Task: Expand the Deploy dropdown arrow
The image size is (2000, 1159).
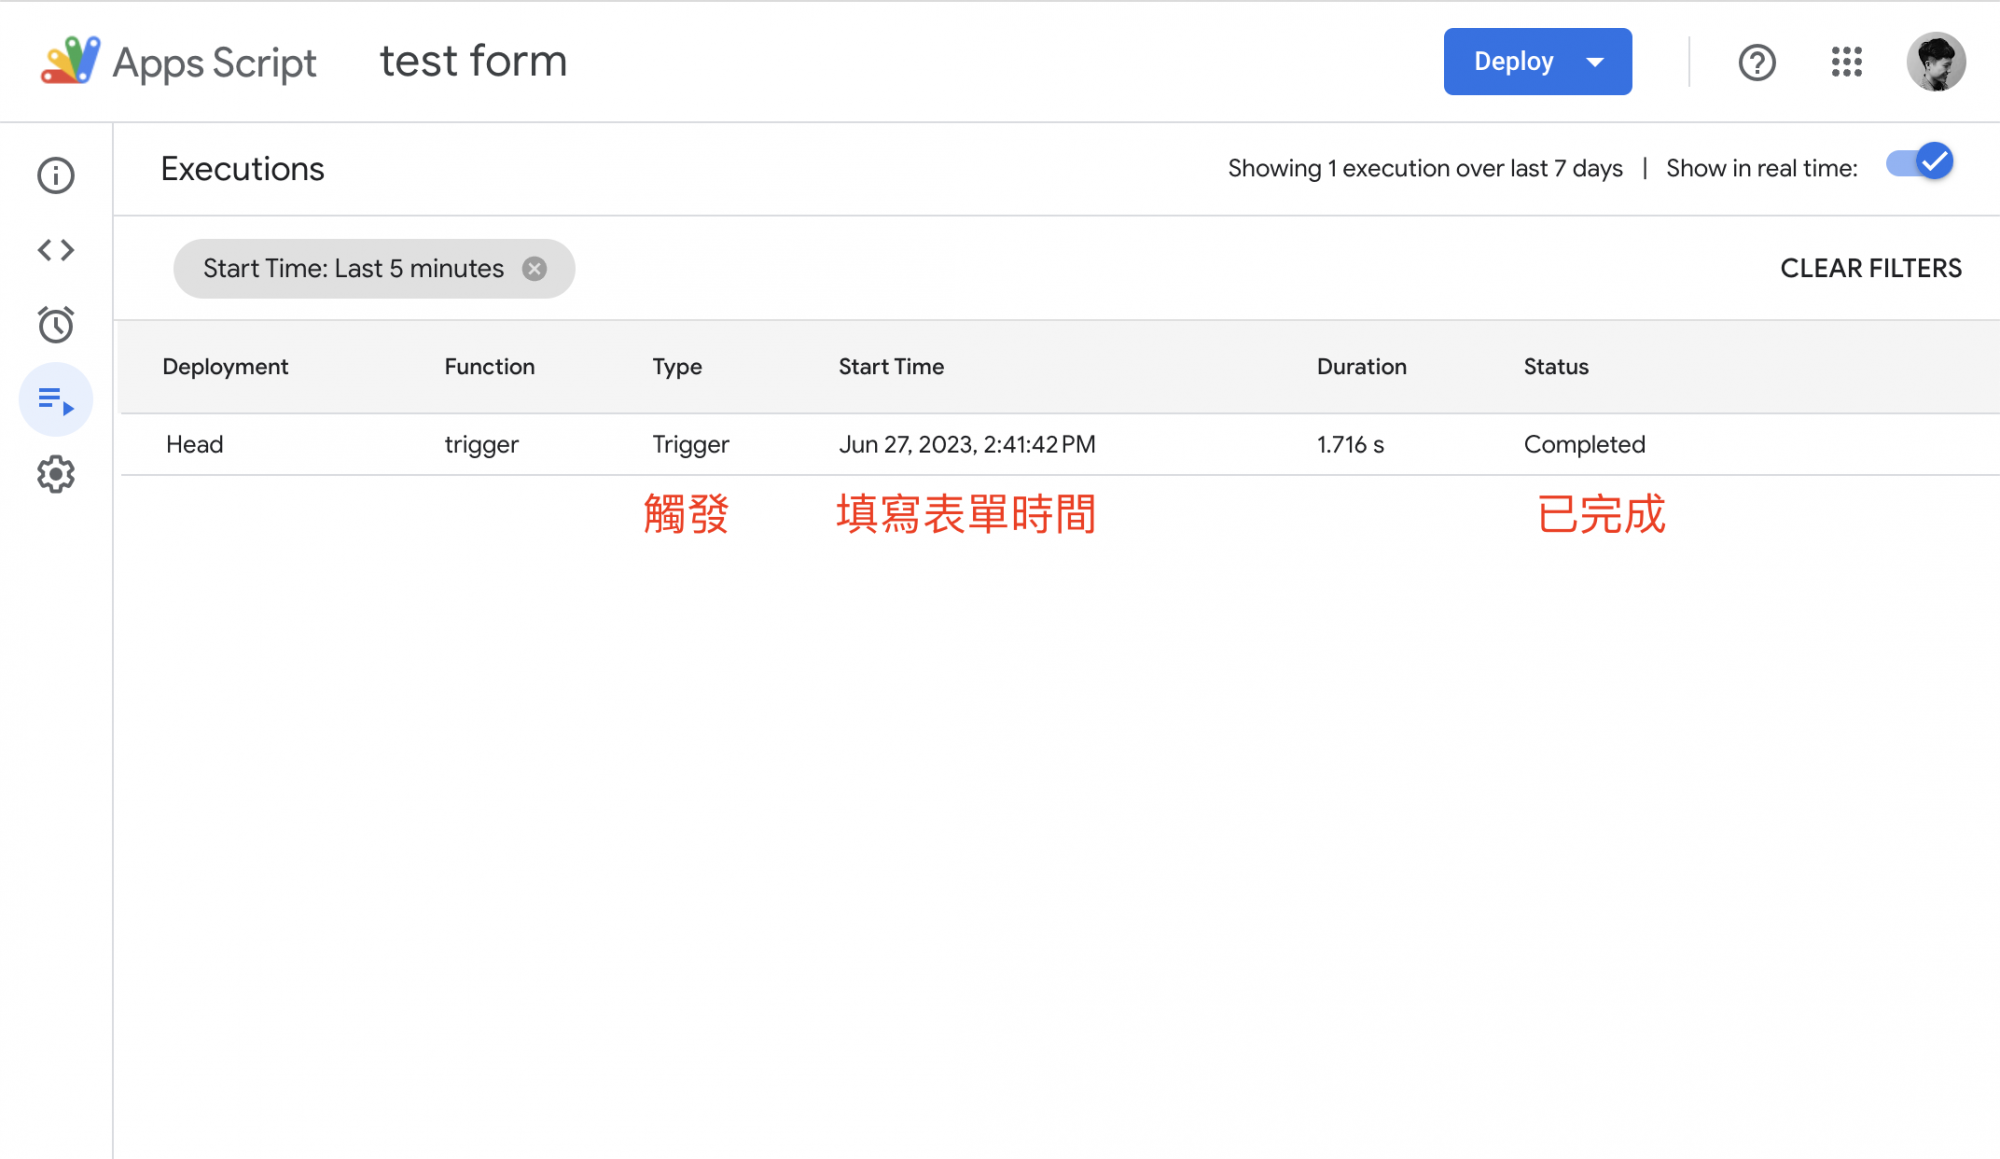Action: click(x=1596, y=62)
